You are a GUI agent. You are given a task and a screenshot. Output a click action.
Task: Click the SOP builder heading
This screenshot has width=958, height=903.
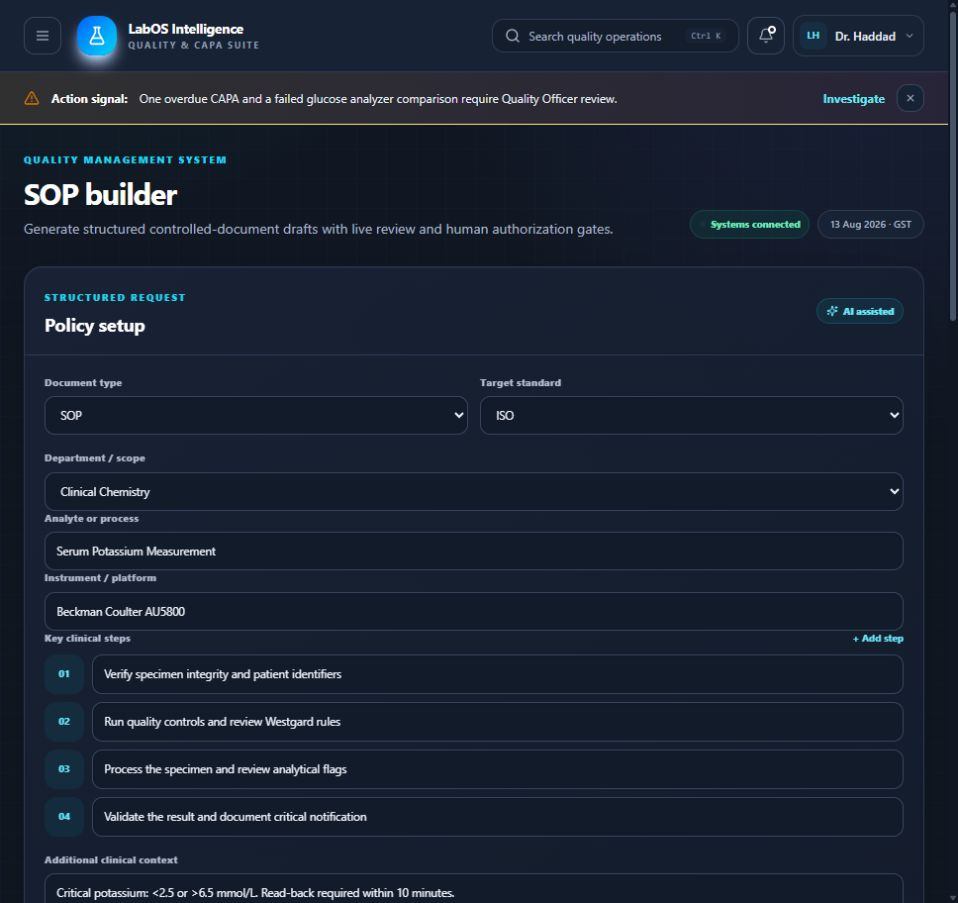point(100,195)
